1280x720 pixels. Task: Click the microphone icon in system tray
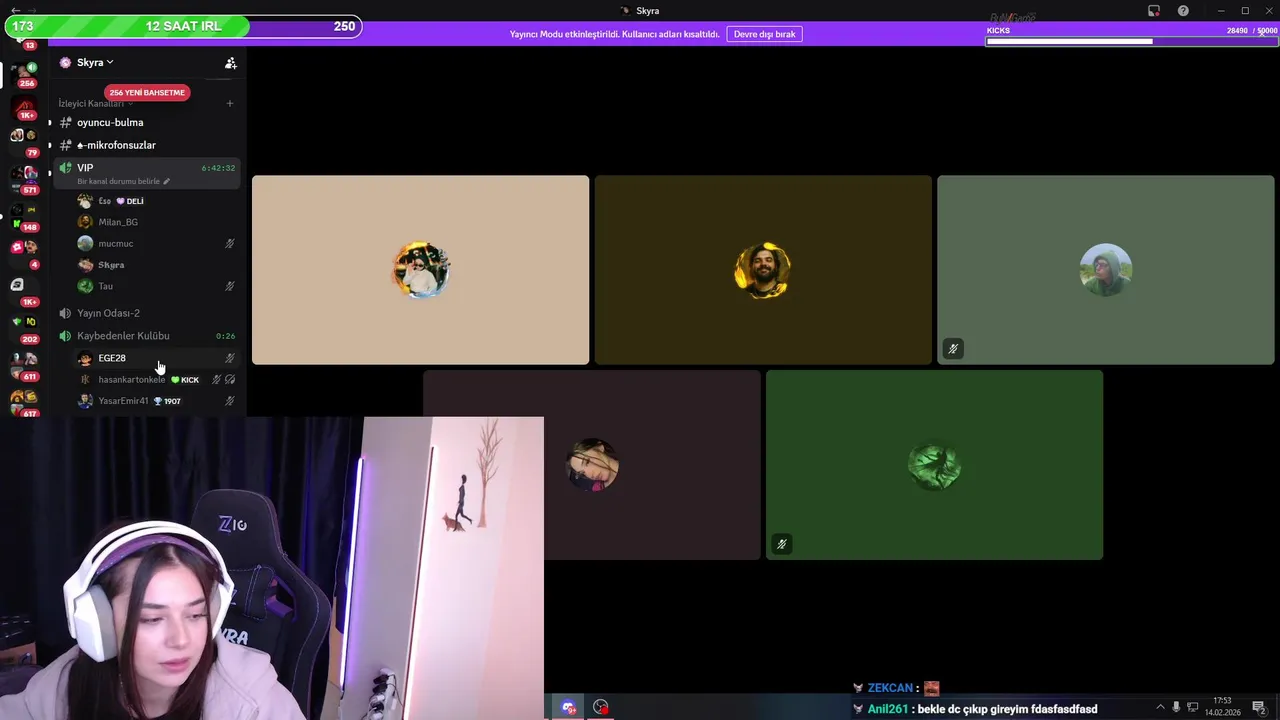pos(1176,707)
